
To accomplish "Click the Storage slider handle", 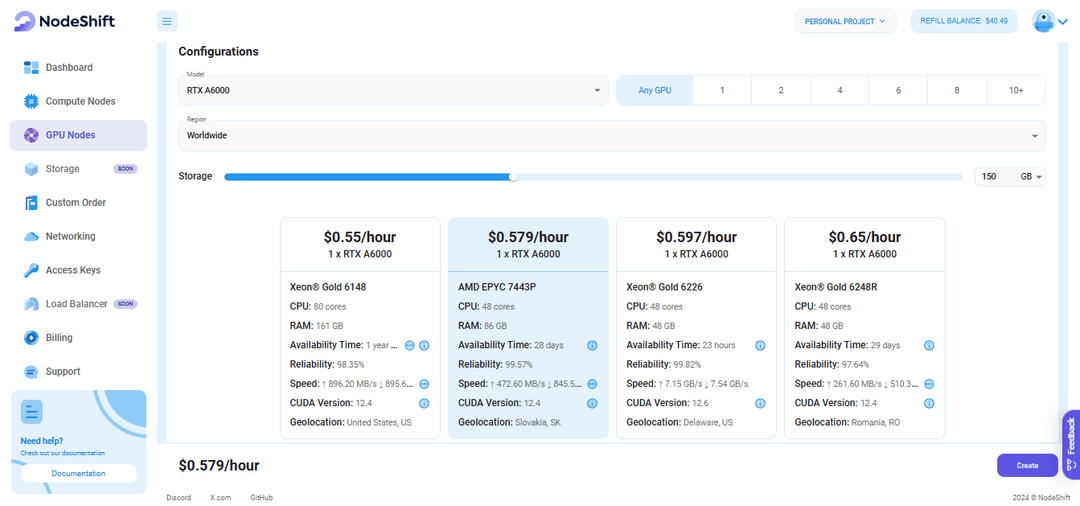I will 513,177.
